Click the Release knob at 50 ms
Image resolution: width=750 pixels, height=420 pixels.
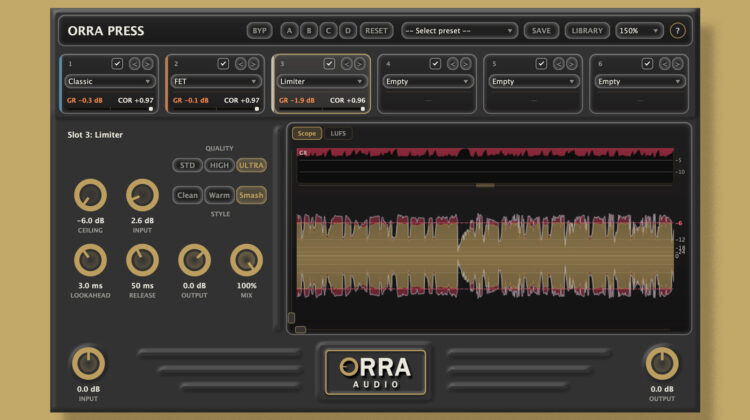(x=142, y=260)
